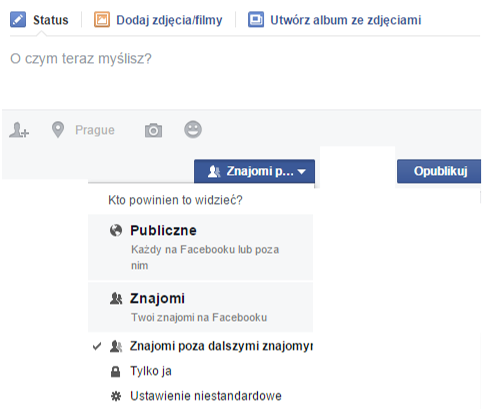Click the location pin icon
This screenshot has width=484, height=409.
(58, 130)
